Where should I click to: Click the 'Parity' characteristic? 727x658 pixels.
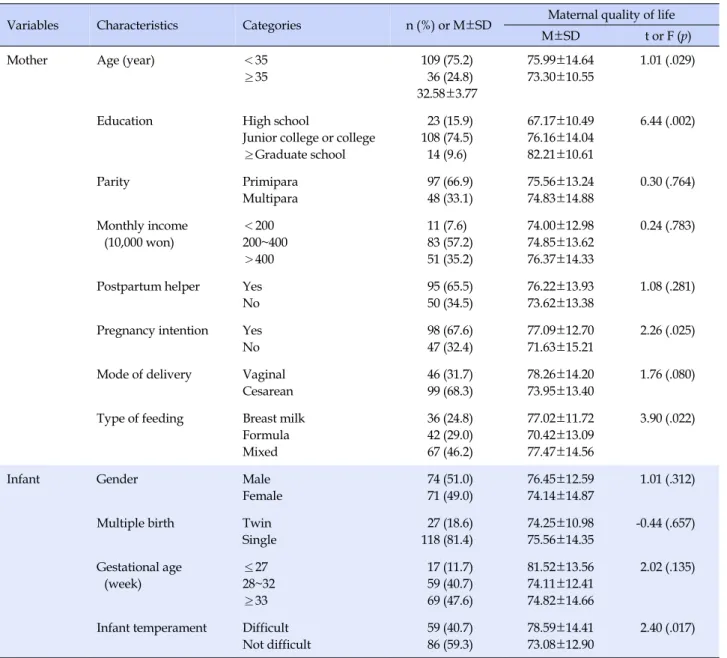(x=113, y=182)
